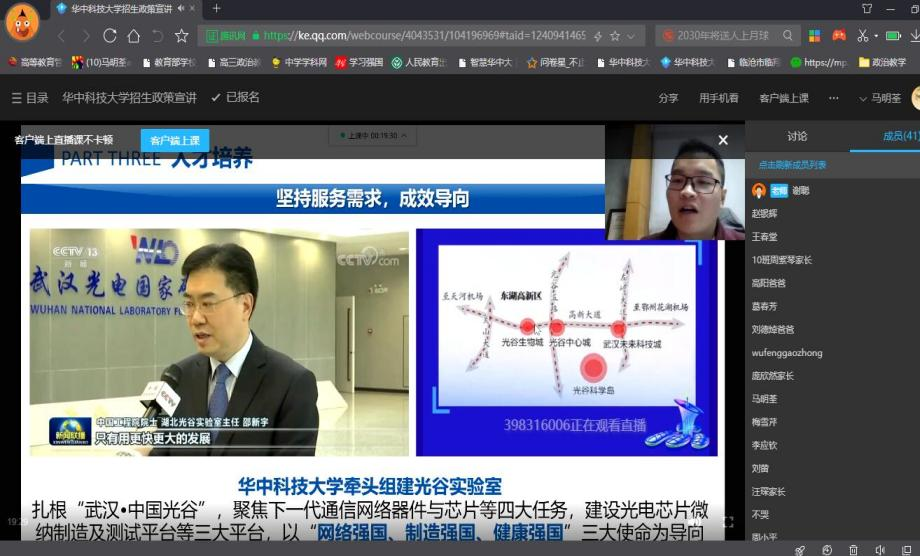Expand the 马明圣 user dropdown

pos(880,98)
